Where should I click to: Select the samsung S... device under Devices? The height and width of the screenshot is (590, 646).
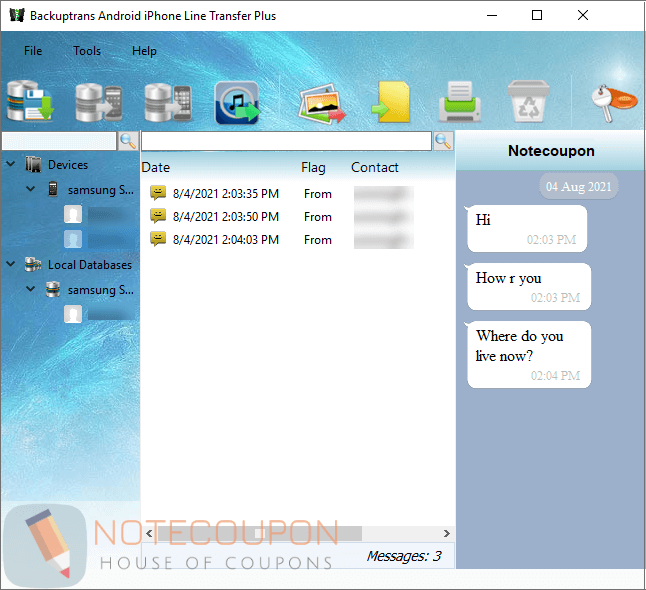point(101,190)
